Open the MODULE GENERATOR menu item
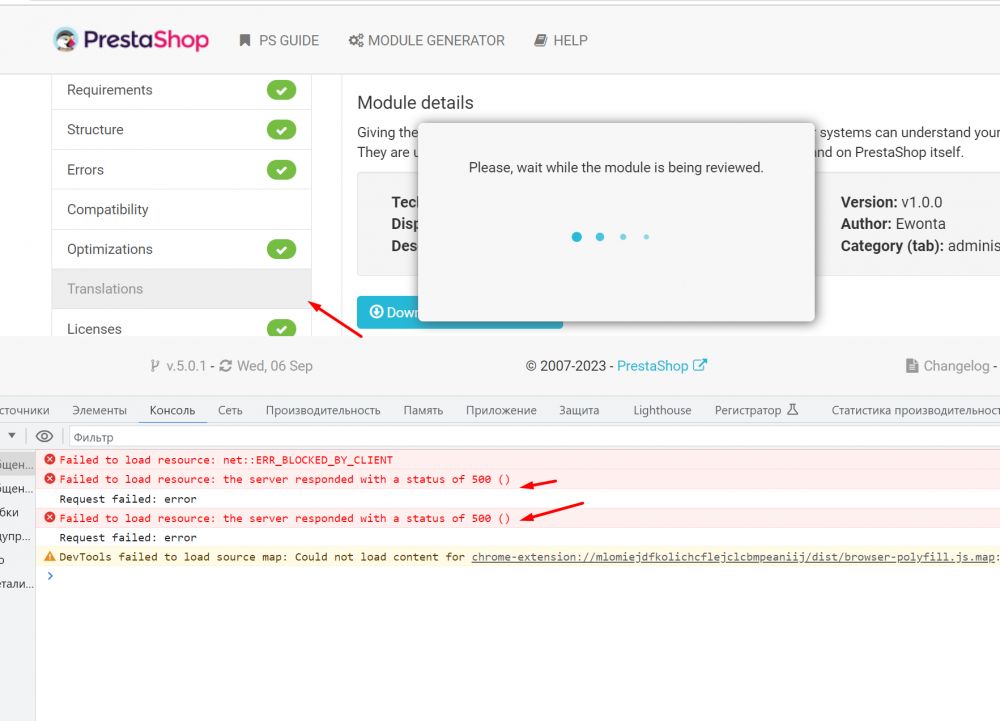The image size is (1000, 721). (x=427, y=41)
